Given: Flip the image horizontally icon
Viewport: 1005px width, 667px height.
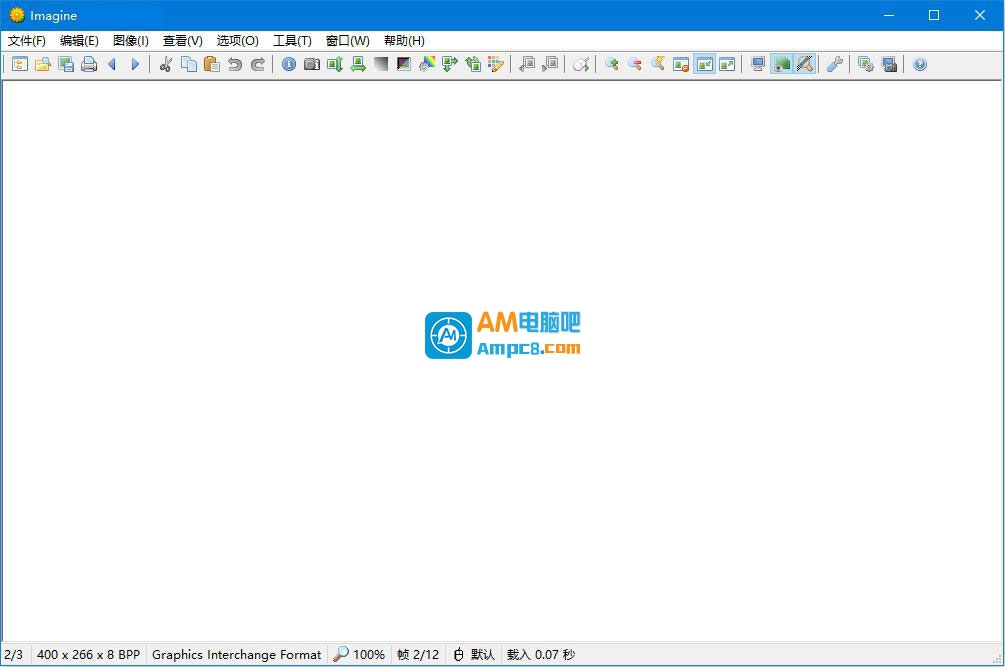Looking at the screenshot, I should click(x=358, y=64).
